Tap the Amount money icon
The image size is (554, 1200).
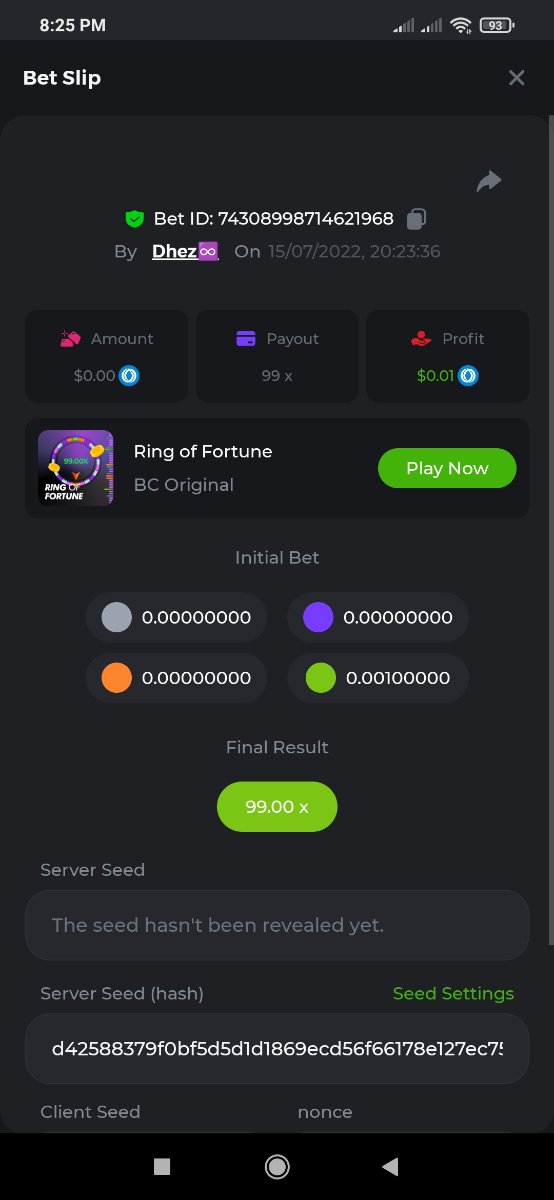tap(70, 339)
